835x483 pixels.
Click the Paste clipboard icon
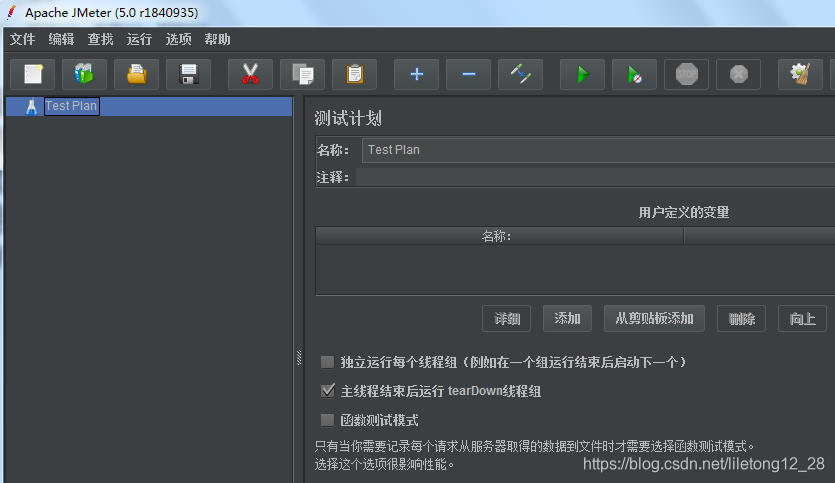tap(355, 74)
